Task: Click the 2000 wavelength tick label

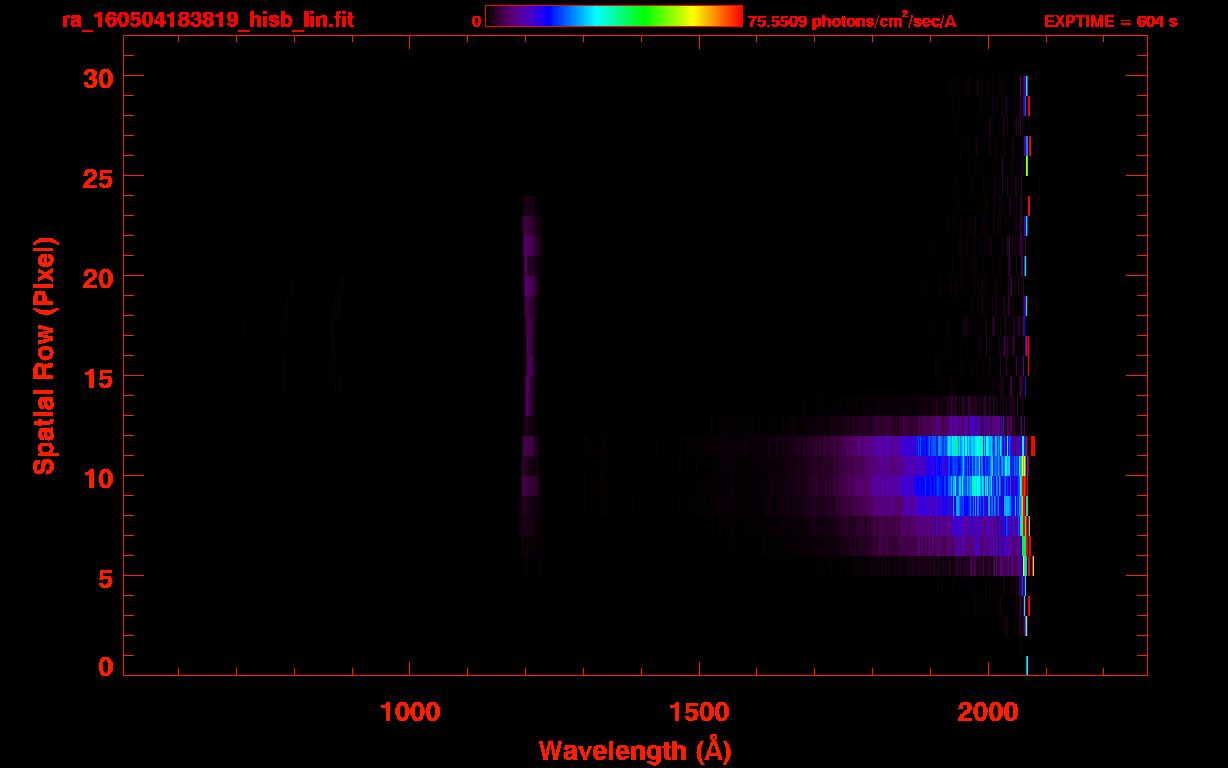Action: coord(988,712)
